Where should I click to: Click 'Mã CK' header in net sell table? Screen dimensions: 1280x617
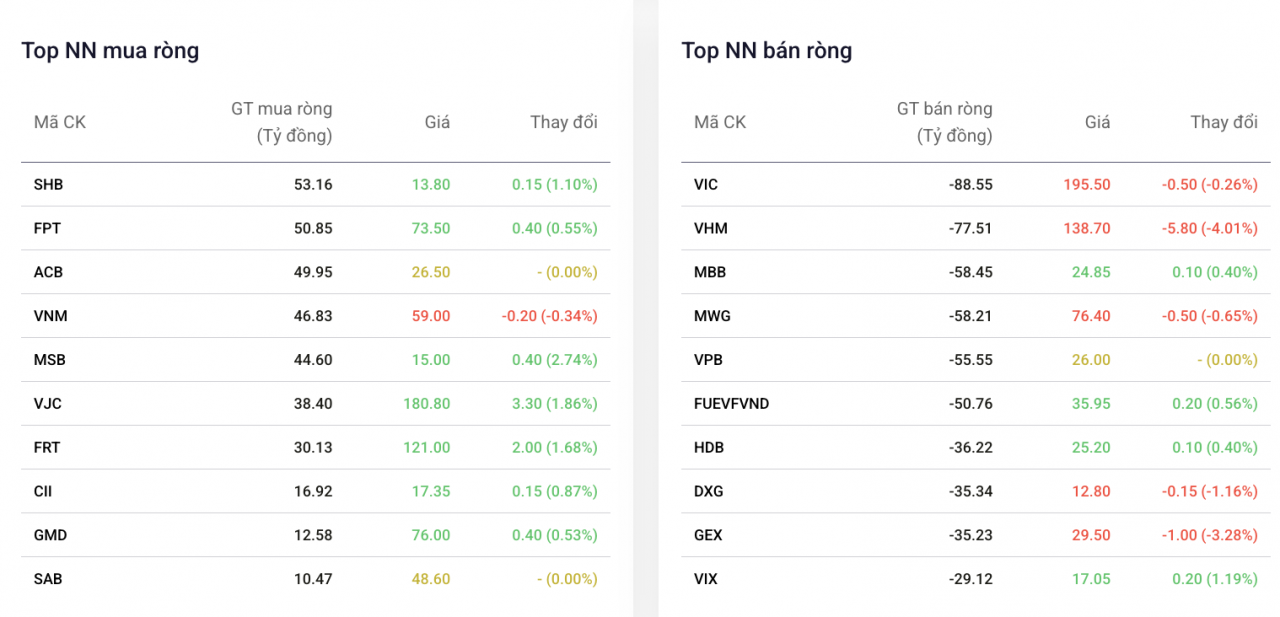point(720,122)
